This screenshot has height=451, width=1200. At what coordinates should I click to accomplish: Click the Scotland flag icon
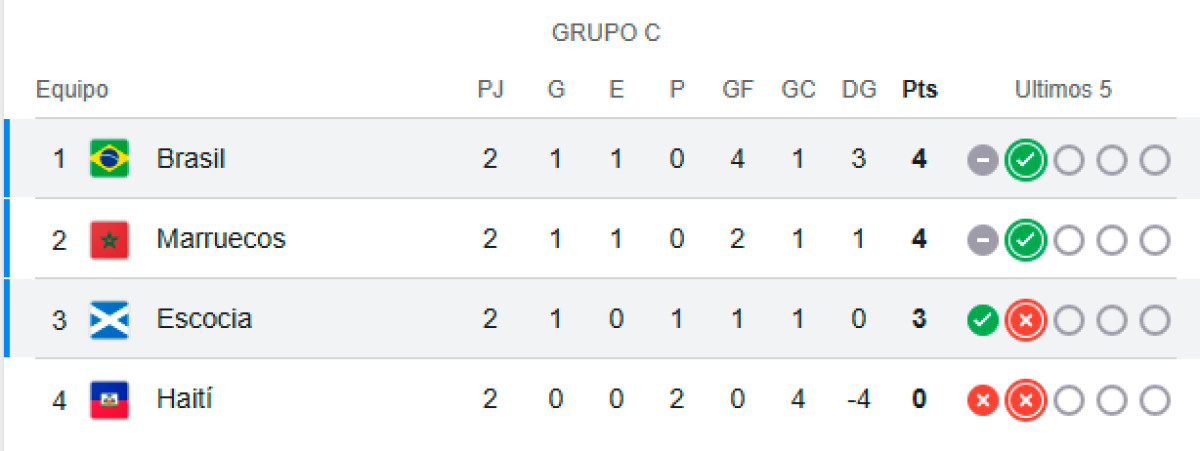109,319
